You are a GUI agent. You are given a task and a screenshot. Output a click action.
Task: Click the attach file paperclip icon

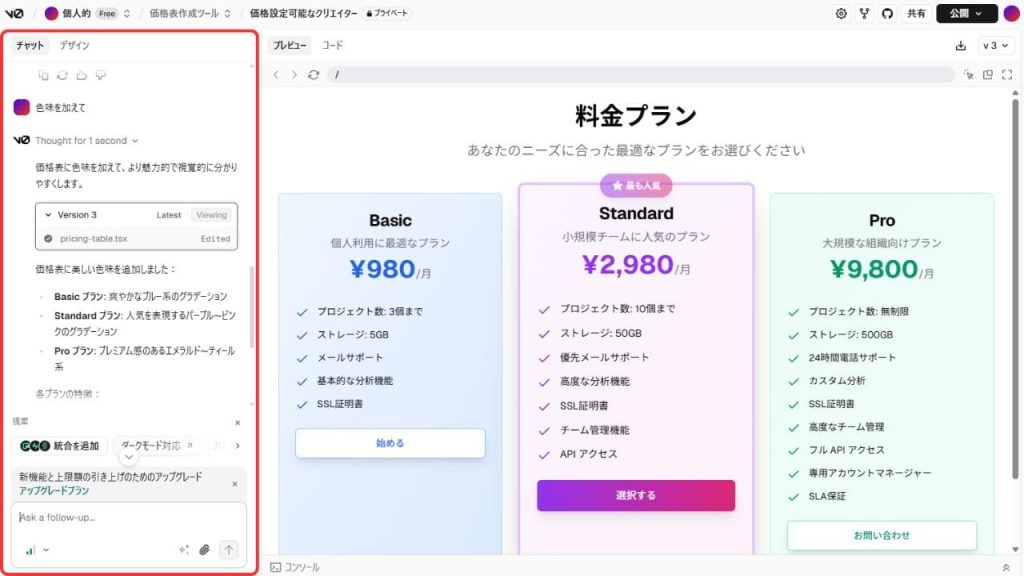(204, 550)
